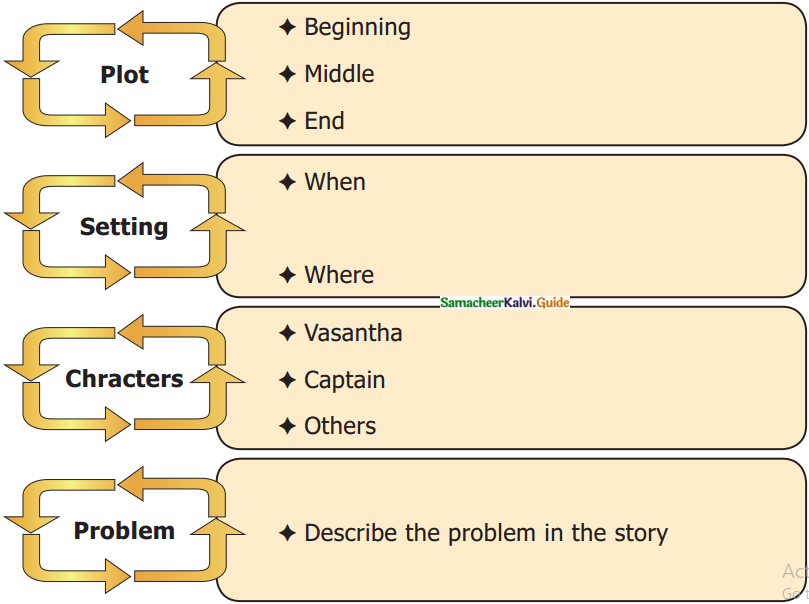Click the Plot cycle arrows icon
The width and height of the screenshot is (809, 604).
click(x=124, y=74)
